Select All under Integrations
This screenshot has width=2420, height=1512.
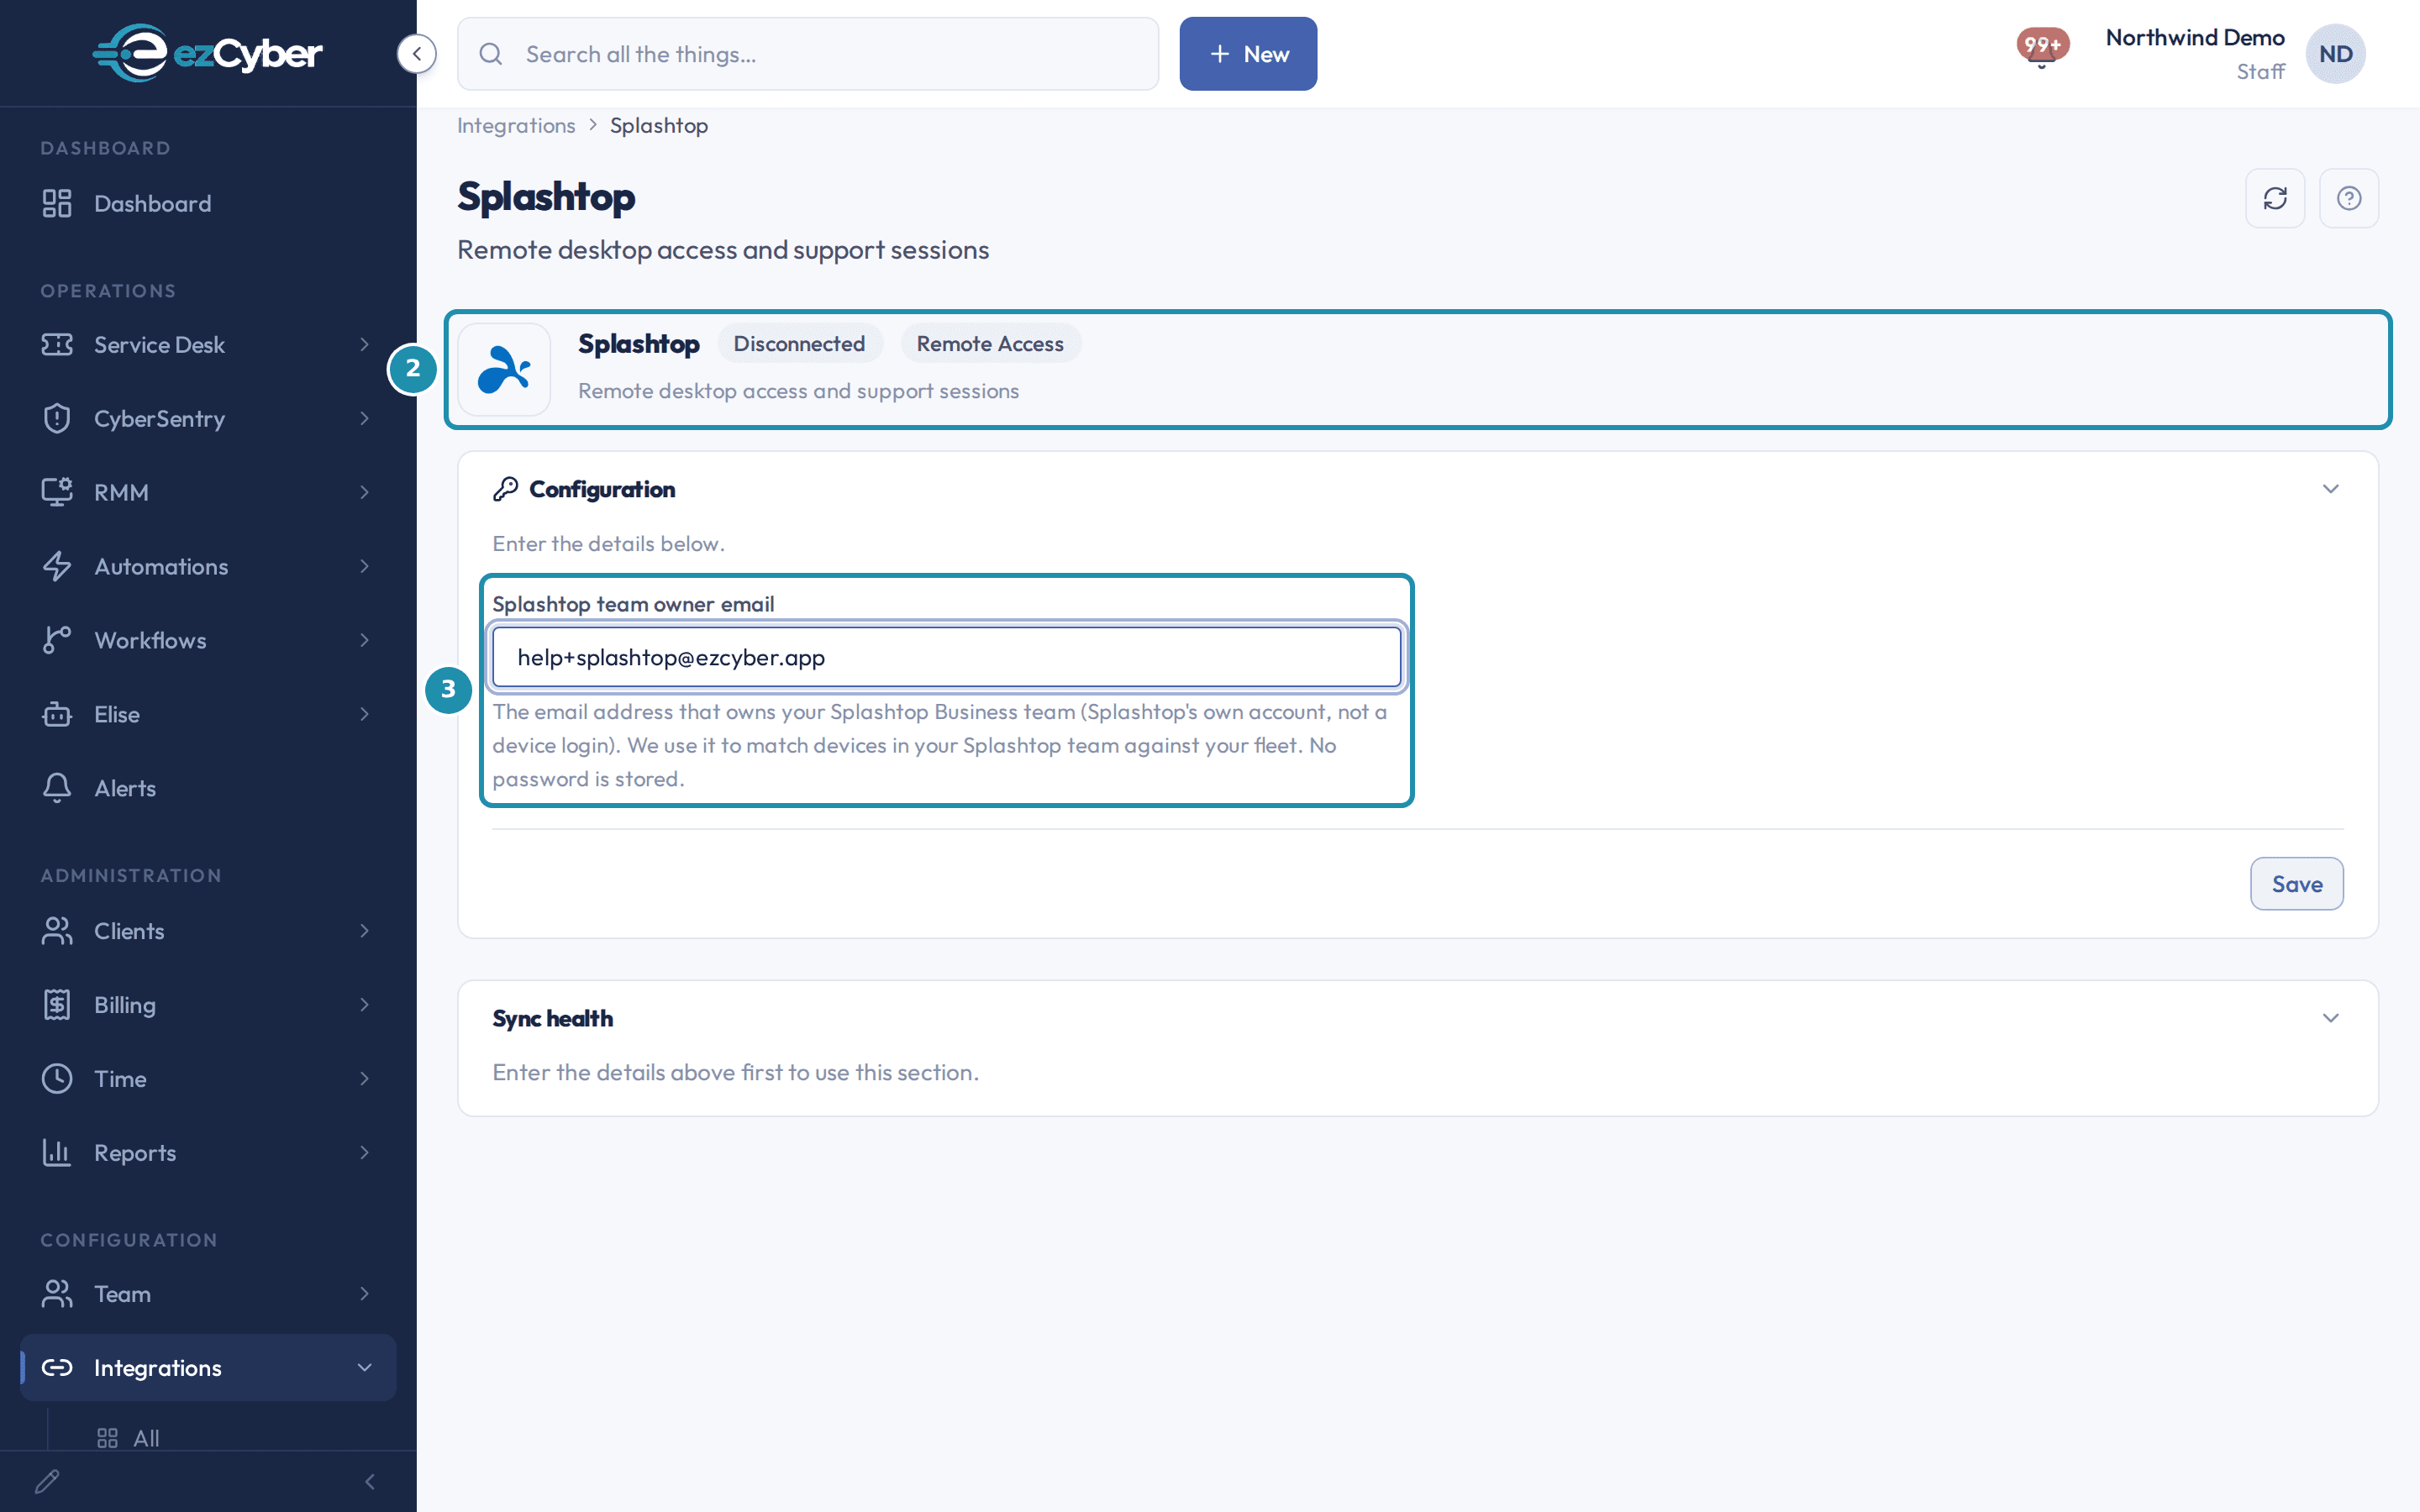click(x=146, y=1438)
